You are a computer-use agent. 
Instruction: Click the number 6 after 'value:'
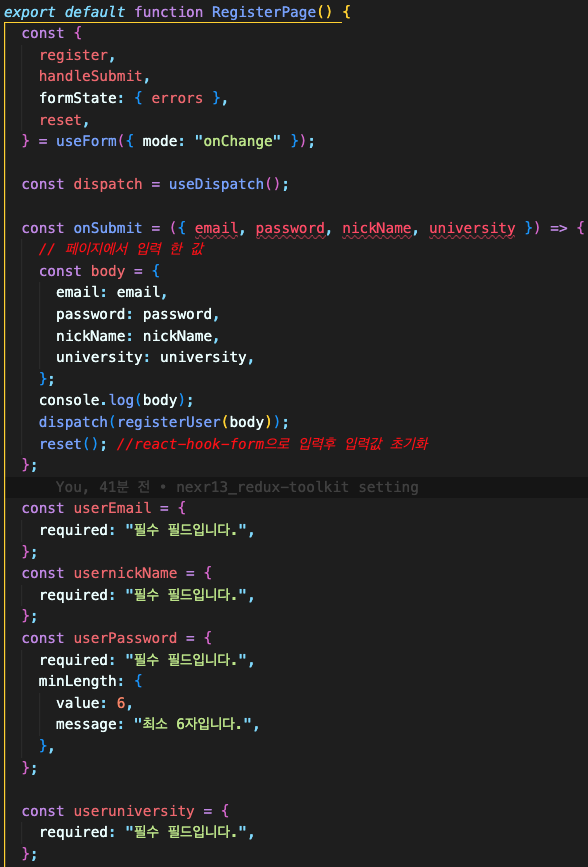[121, 703]
